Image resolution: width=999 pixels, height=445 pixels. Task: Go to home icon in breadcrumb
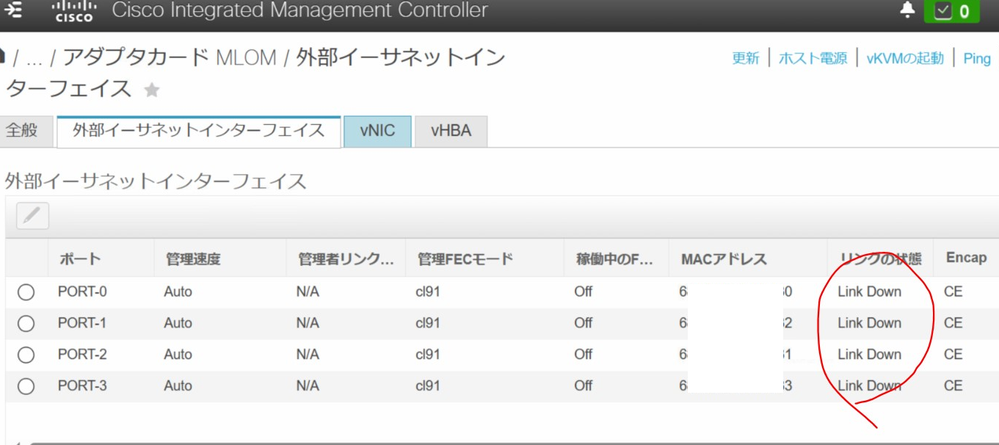coord(3,57)
